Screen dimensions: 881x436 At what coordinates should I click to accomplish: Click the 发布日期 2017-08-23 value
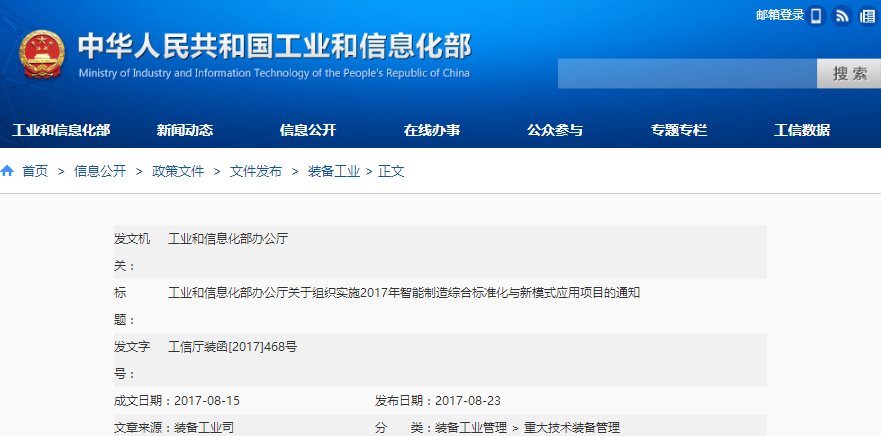(468, 401)
